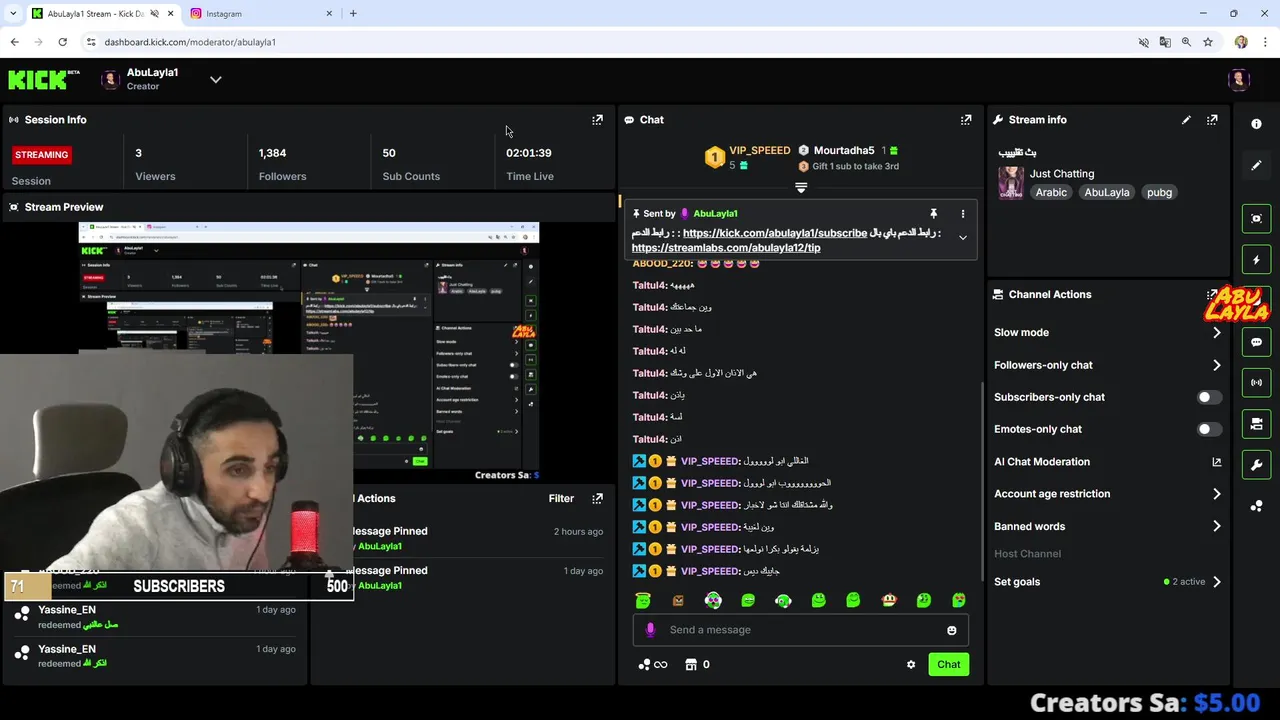Click Mourtadha5 in the leaderboard
Viewport: 1280px width, 720px height.
click(844, 151)
